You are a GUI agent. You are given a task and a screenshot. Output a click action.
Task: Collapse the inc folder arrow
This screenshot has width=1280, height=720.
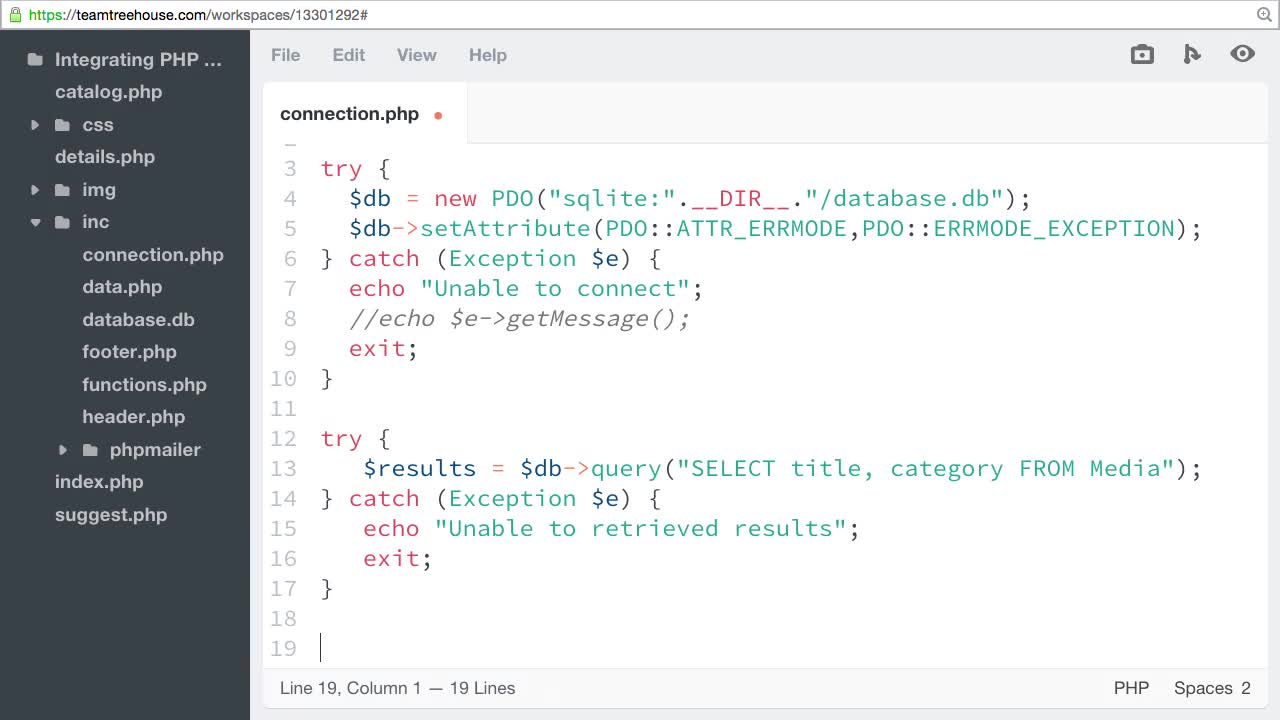tap(35, 222)
